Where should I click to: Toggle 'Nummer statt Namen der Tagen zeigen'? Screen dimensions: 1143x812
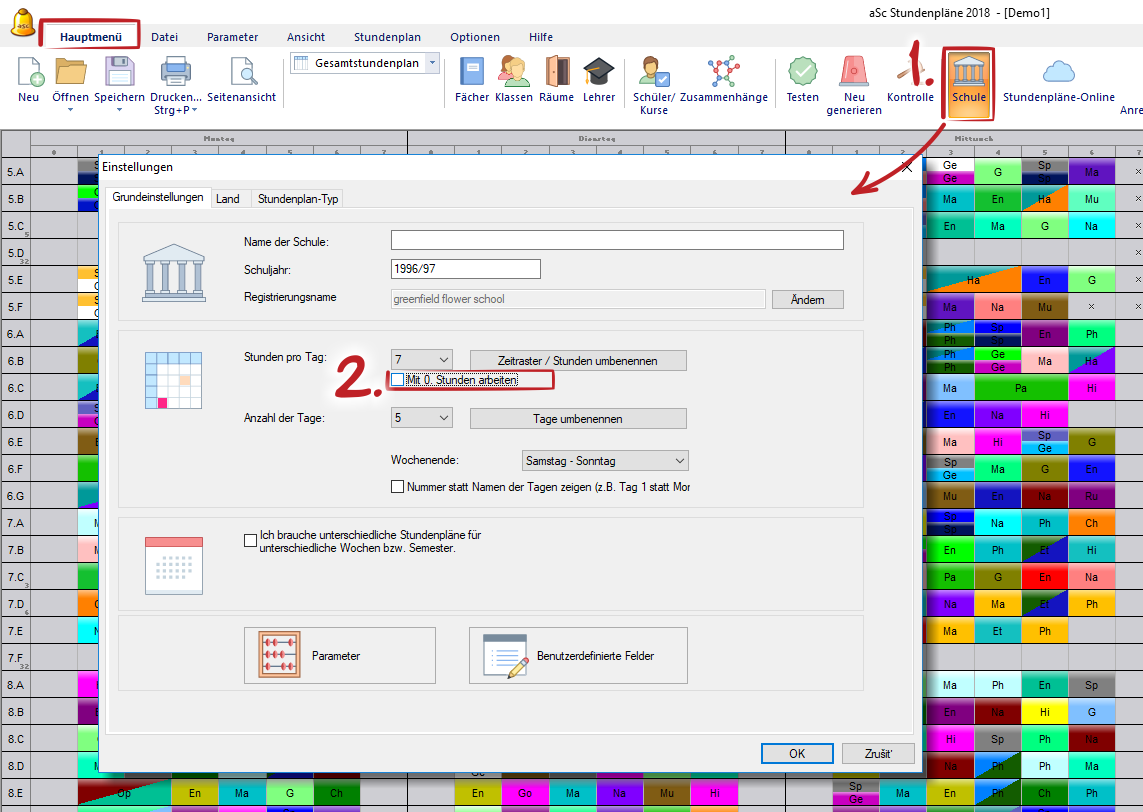[x=397, y=486]
